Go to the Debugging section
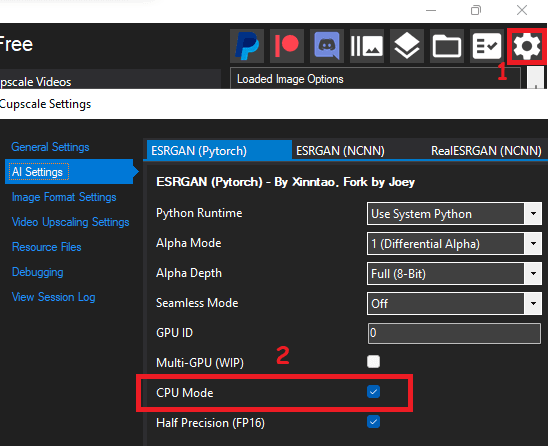548x446 pixels. [x=38, y=272]
